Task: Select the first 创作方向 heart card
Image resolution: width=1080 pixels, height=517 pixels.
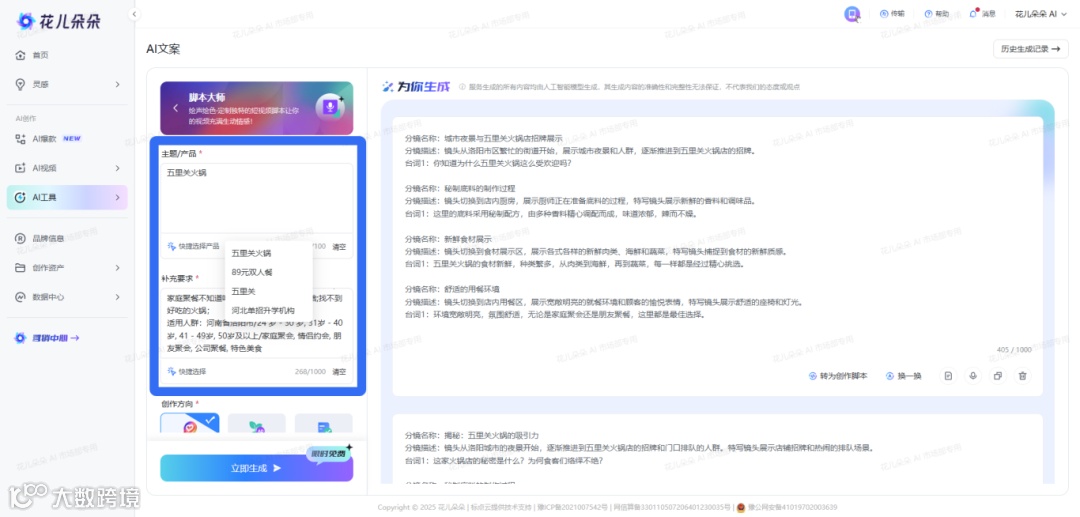Action: point(189,423)
